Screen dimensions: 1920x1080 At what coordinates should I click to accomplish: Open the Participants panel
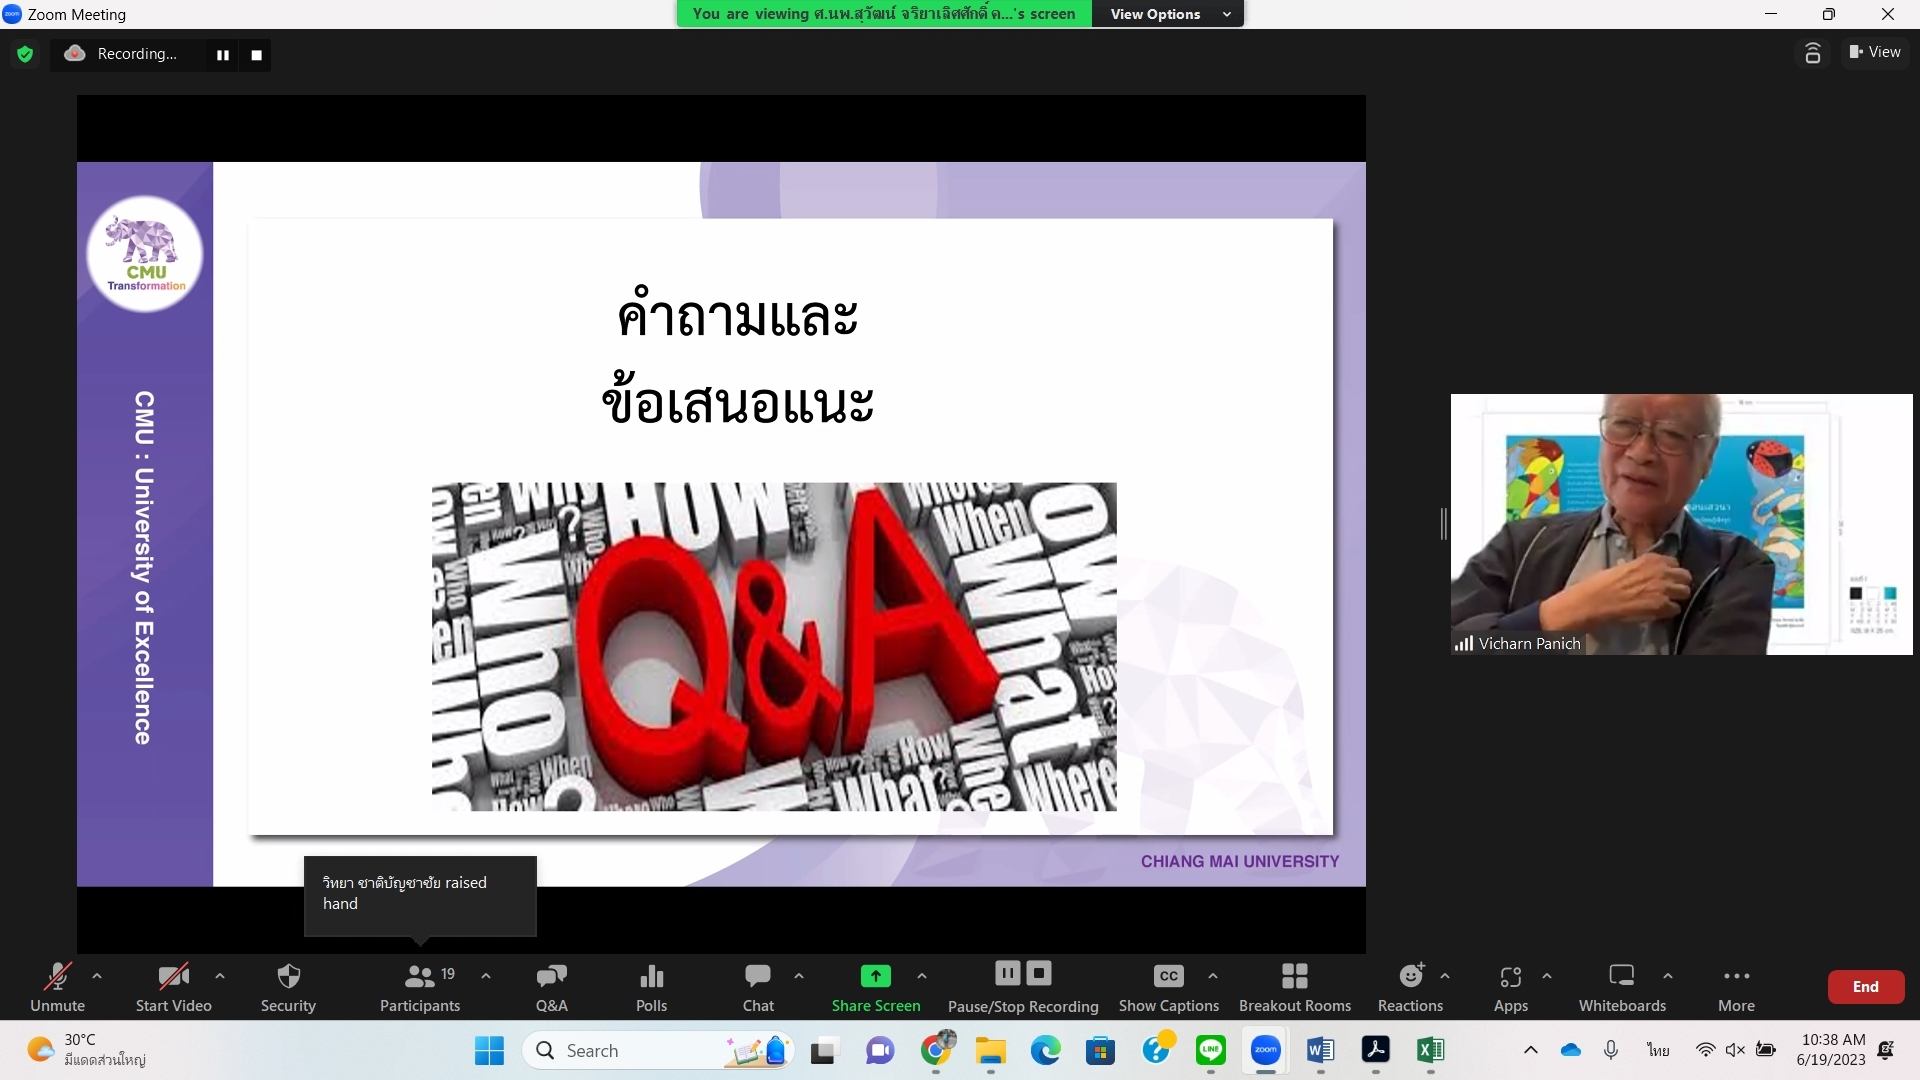coord(420,987)
